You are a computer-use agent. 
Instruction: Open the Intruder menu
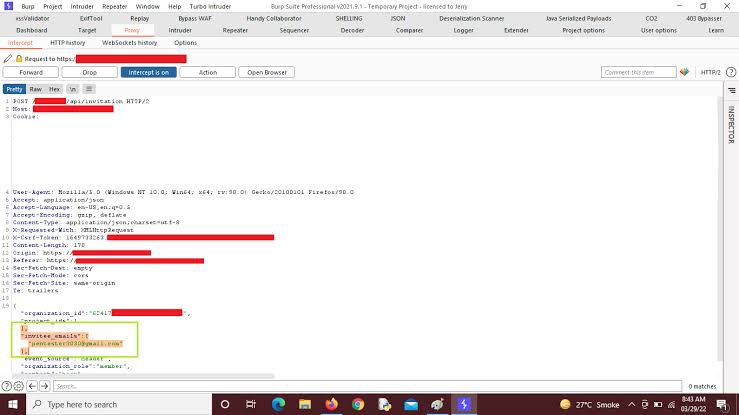(x=82, y=7)
